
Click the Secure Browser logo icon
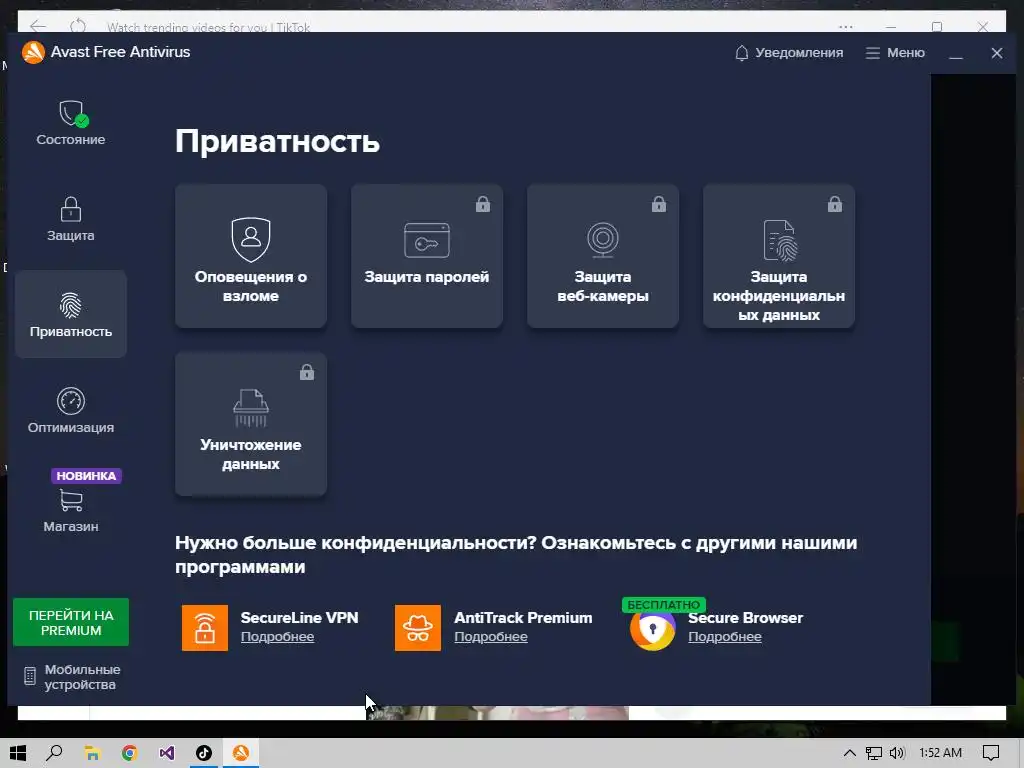pos(652,629)
